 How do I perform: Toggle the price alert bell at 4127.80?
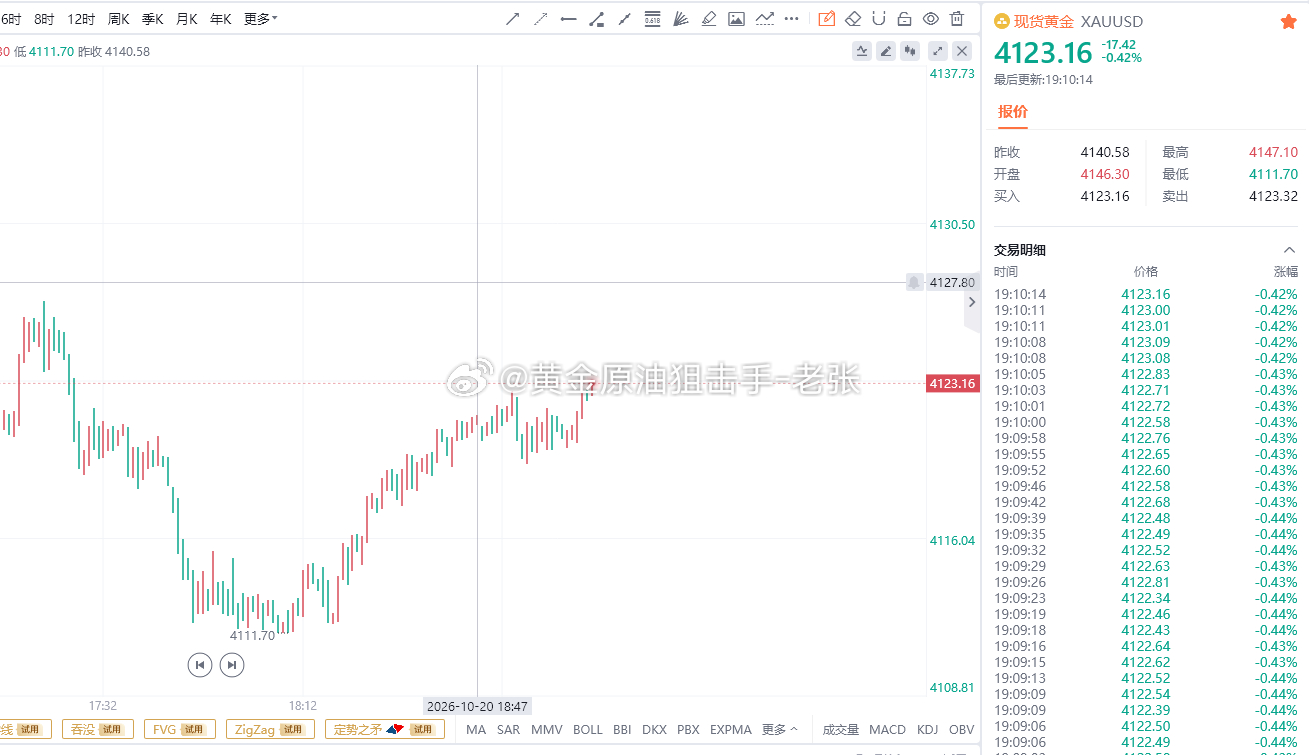914,283
